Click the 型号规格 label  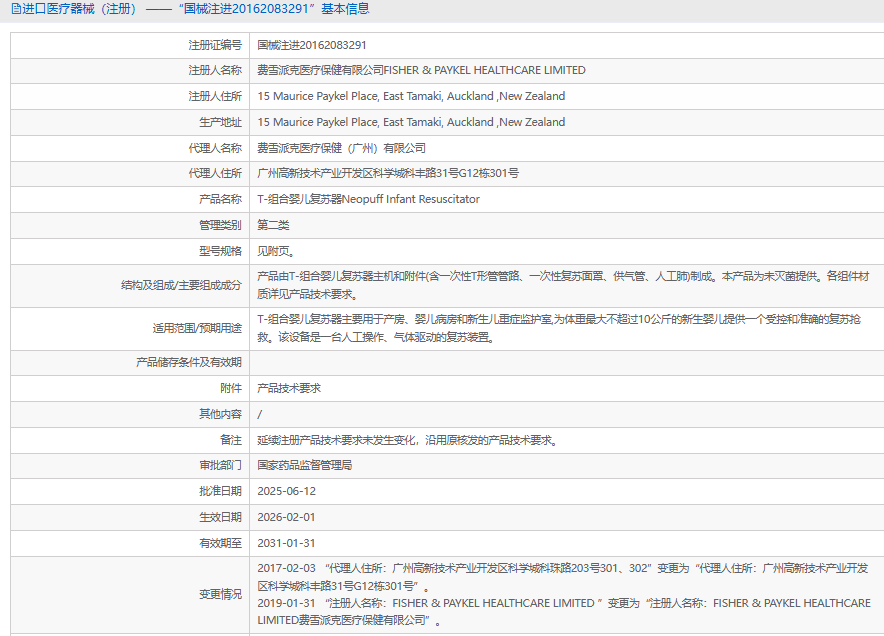pyautogui.click(x=220, y=251)
